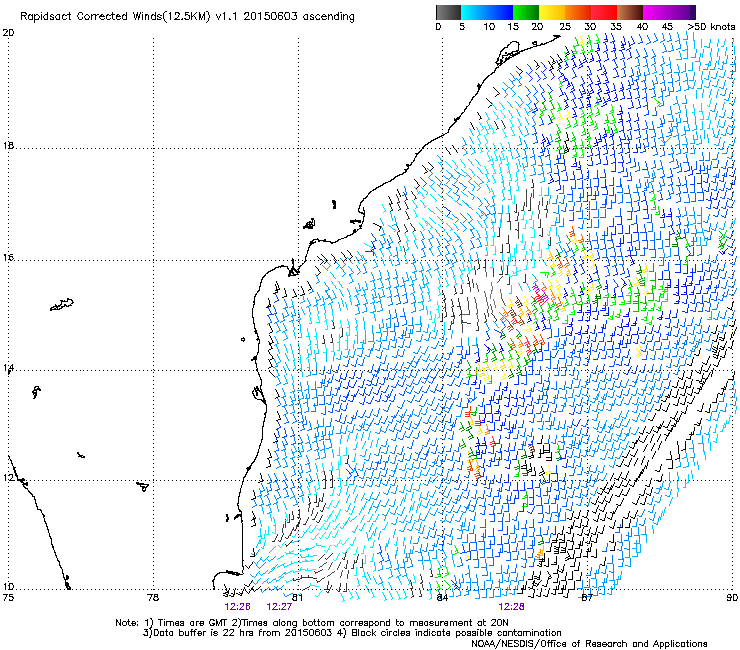The width and height of the screenshot is (740, 650).
Task: Click the '>50 knots' legend label
Action: click(712, 27)
